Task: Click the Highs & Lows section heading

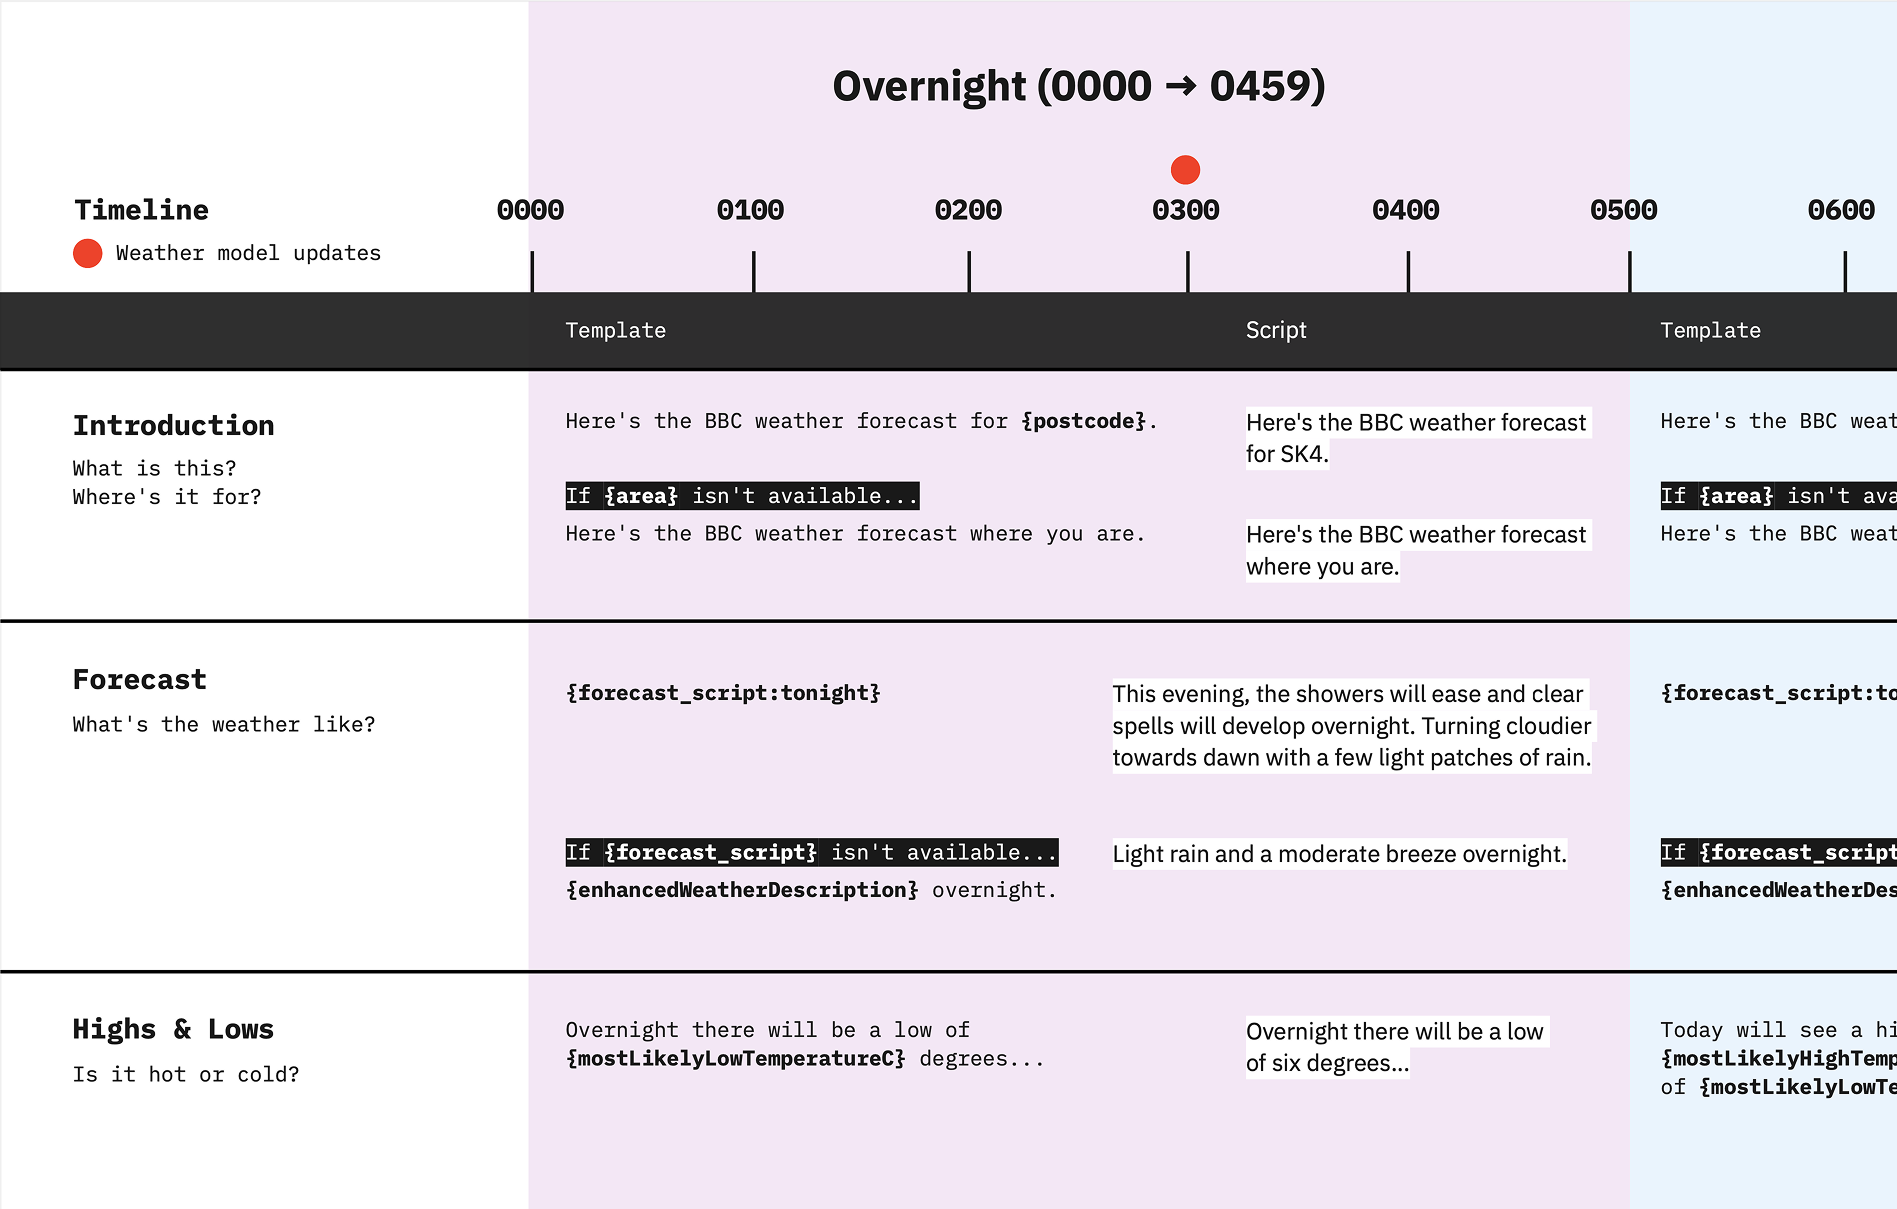Action: click(173, 1029)
